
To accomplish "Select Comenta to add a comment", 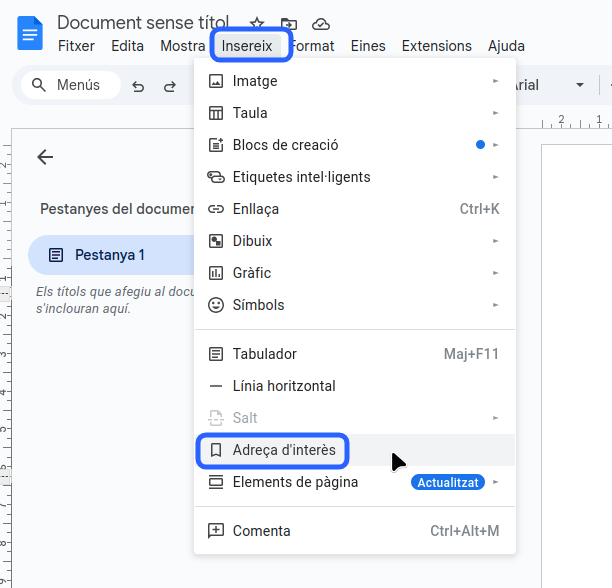I will point(261,531).
